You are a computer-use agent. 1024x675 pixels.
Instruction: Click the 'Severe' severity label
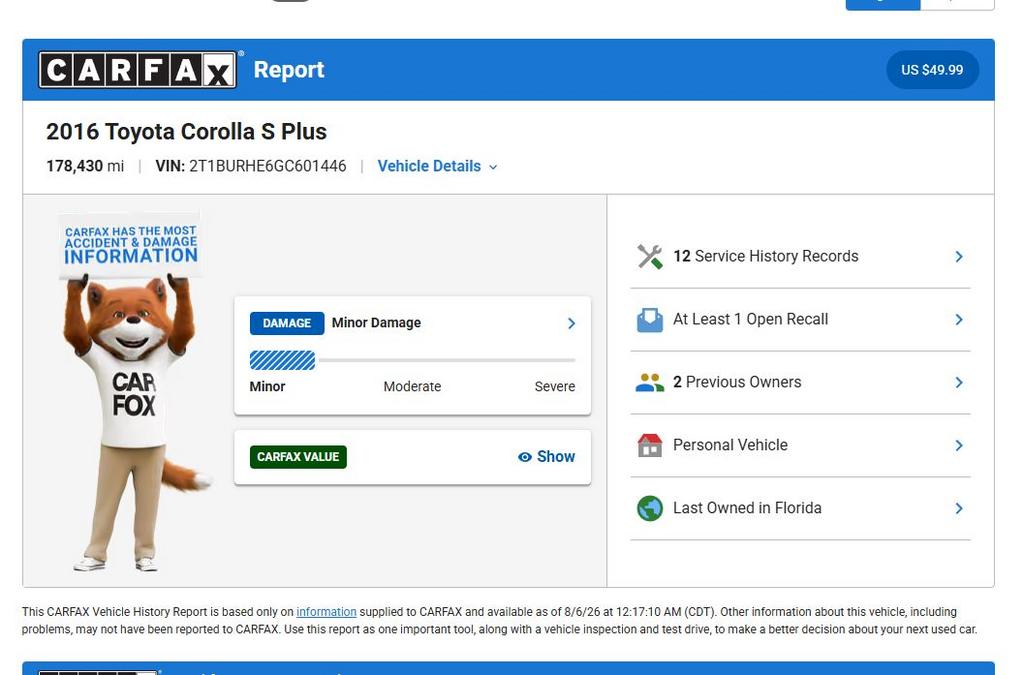tap(554, 386)
